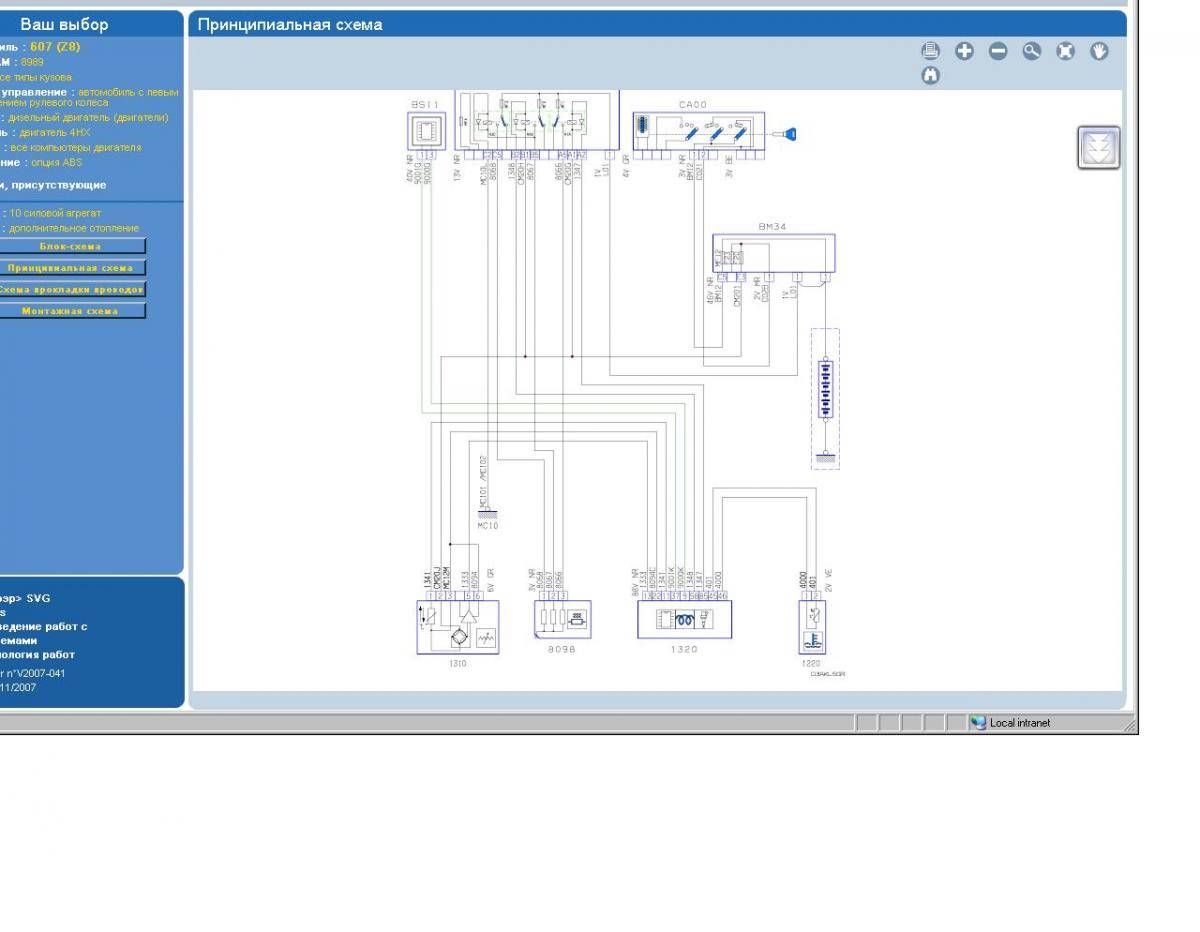Image resolution: width=1200 pixels, height=932 pixels.
Task: Open Схема прокладки проводов
Action: point(70,289)
